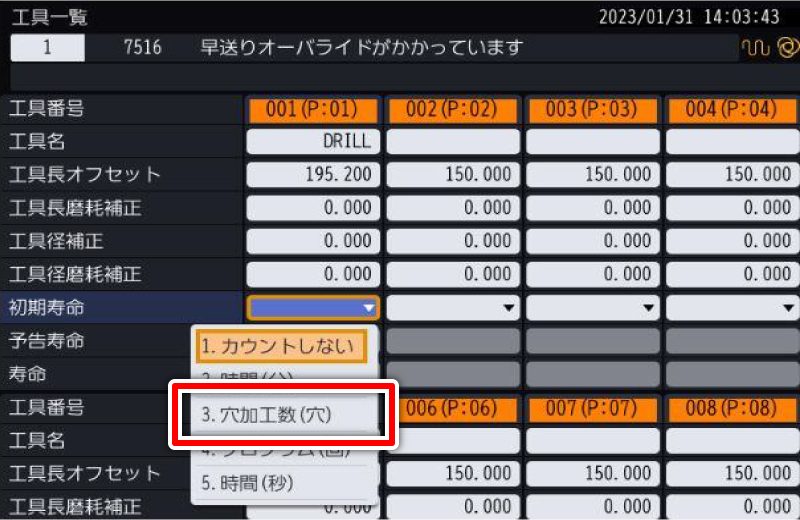
Task: Expand the 初期寿命 dropdown for tool 002
Action: click(453, 308)
